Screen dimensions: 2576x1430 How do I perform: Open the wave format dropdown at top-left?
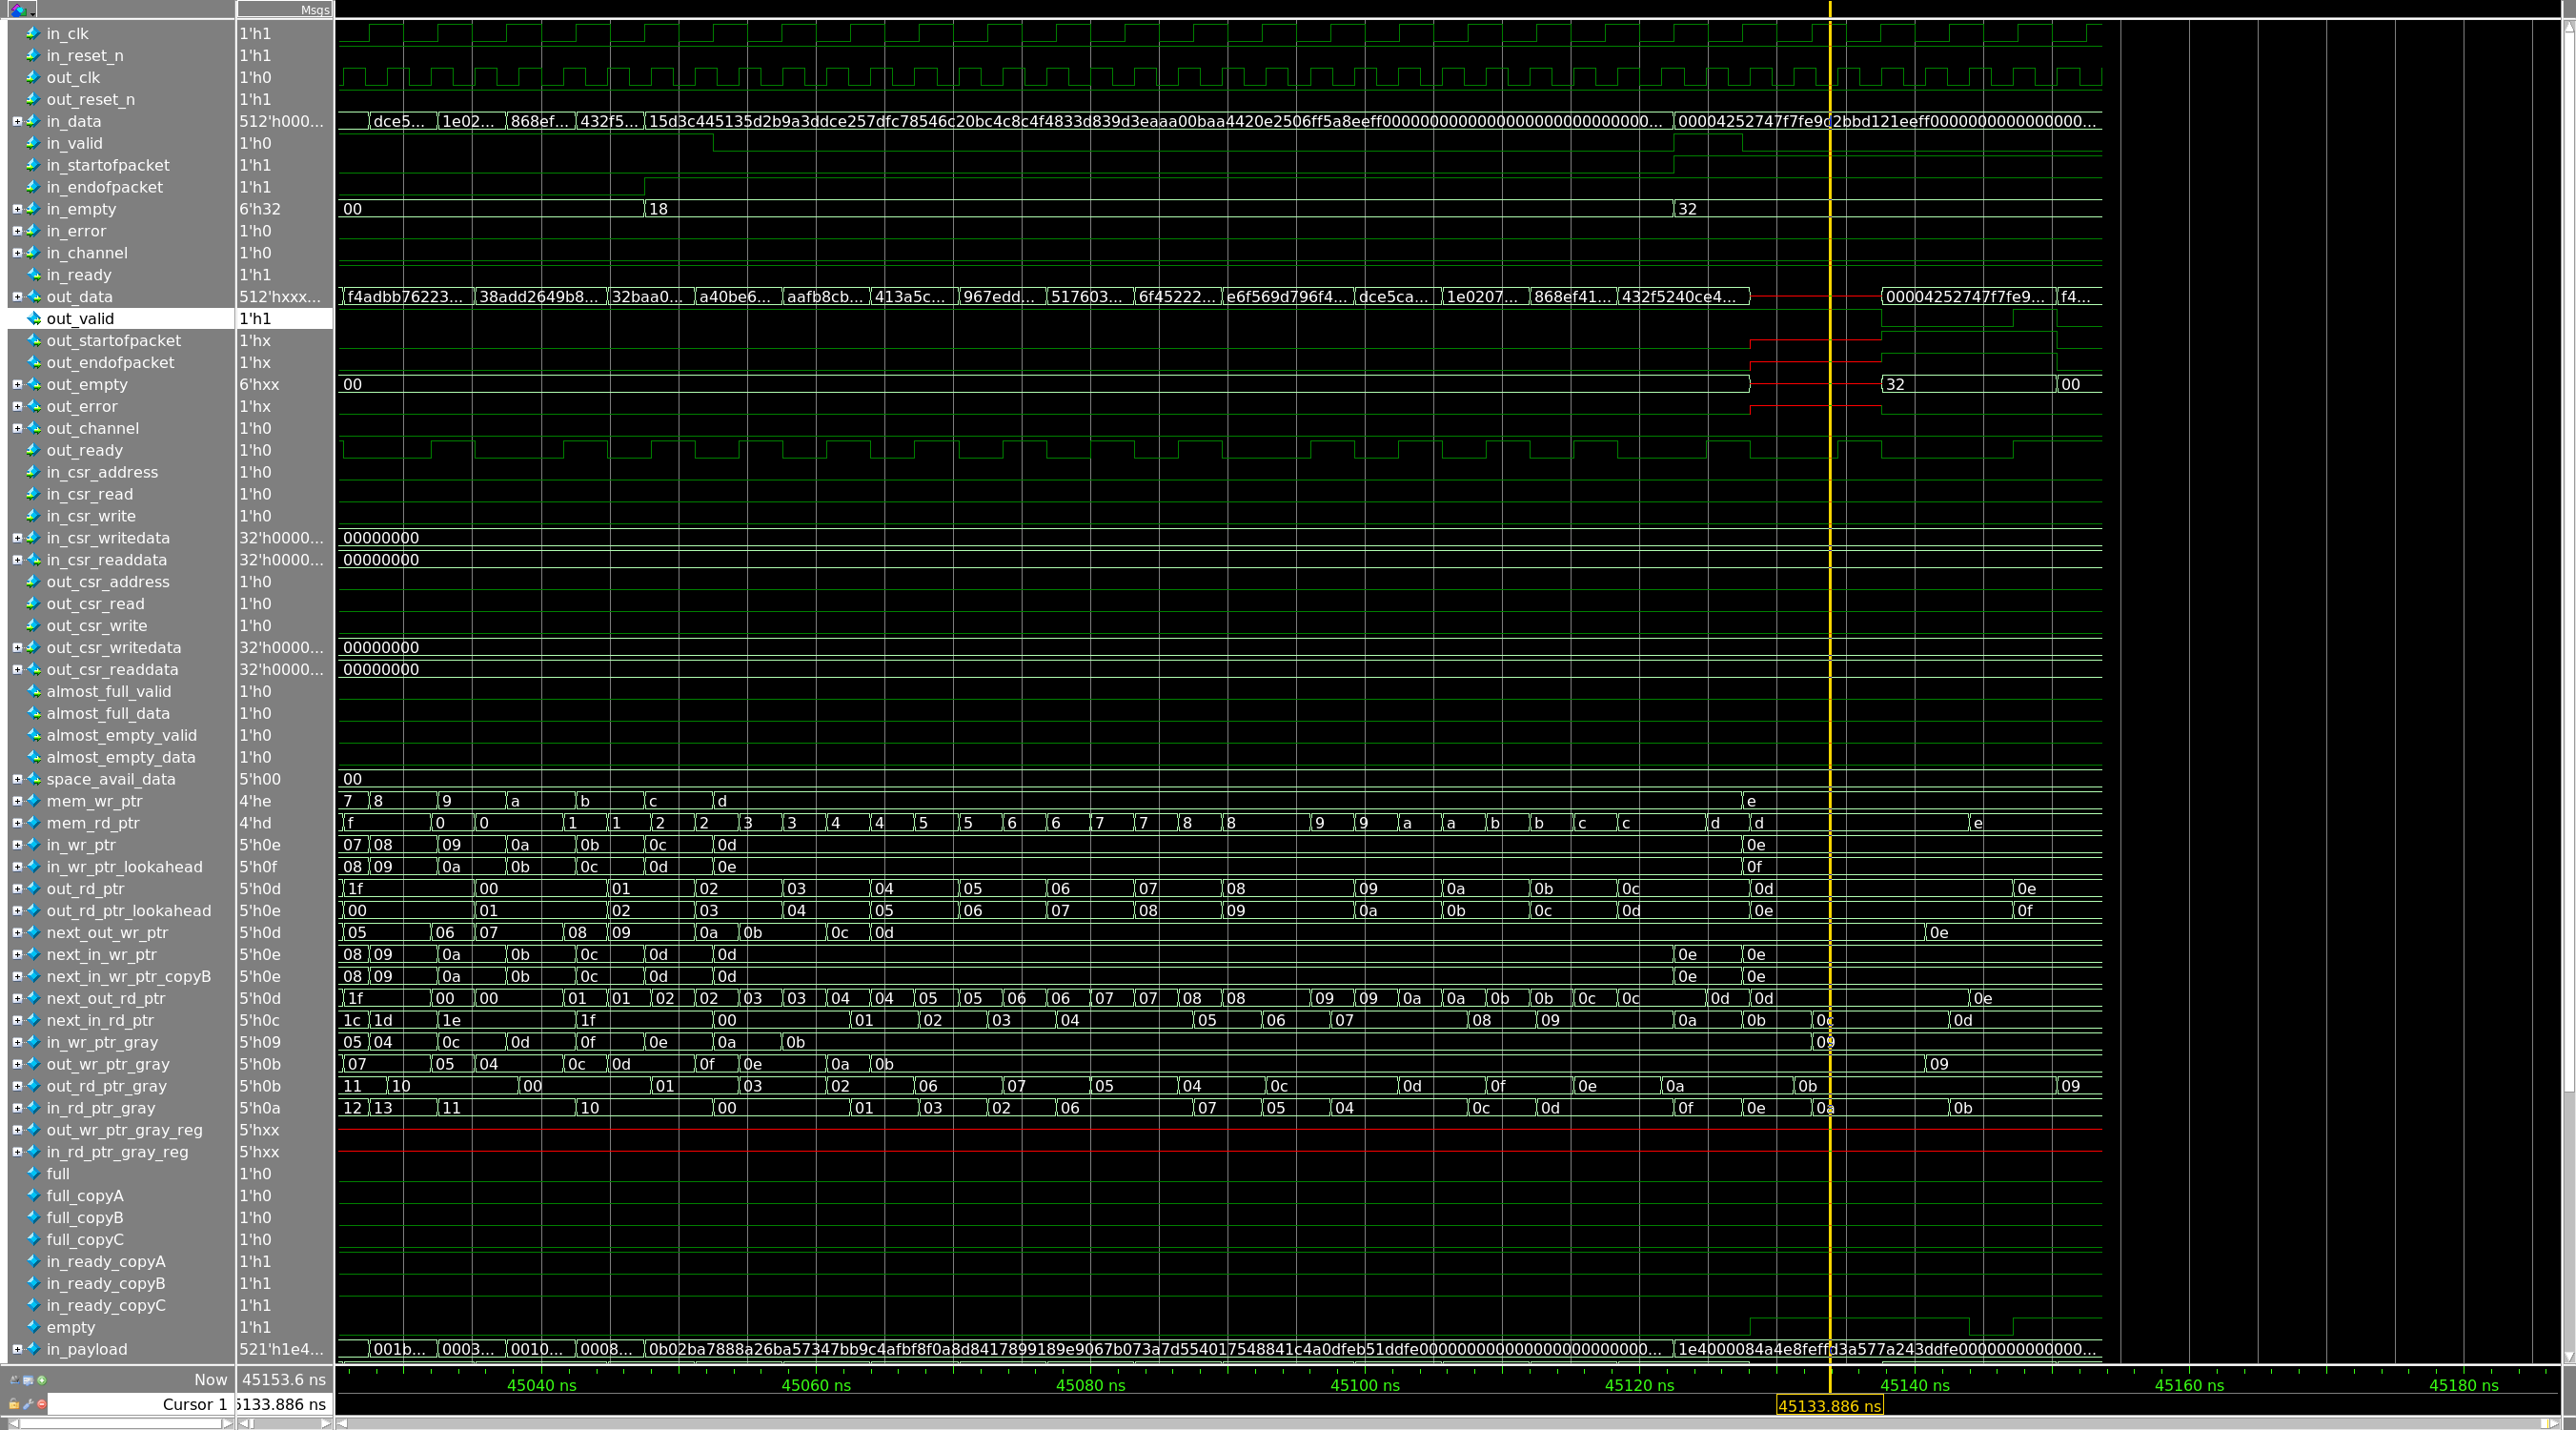click(x=22, y=10)
